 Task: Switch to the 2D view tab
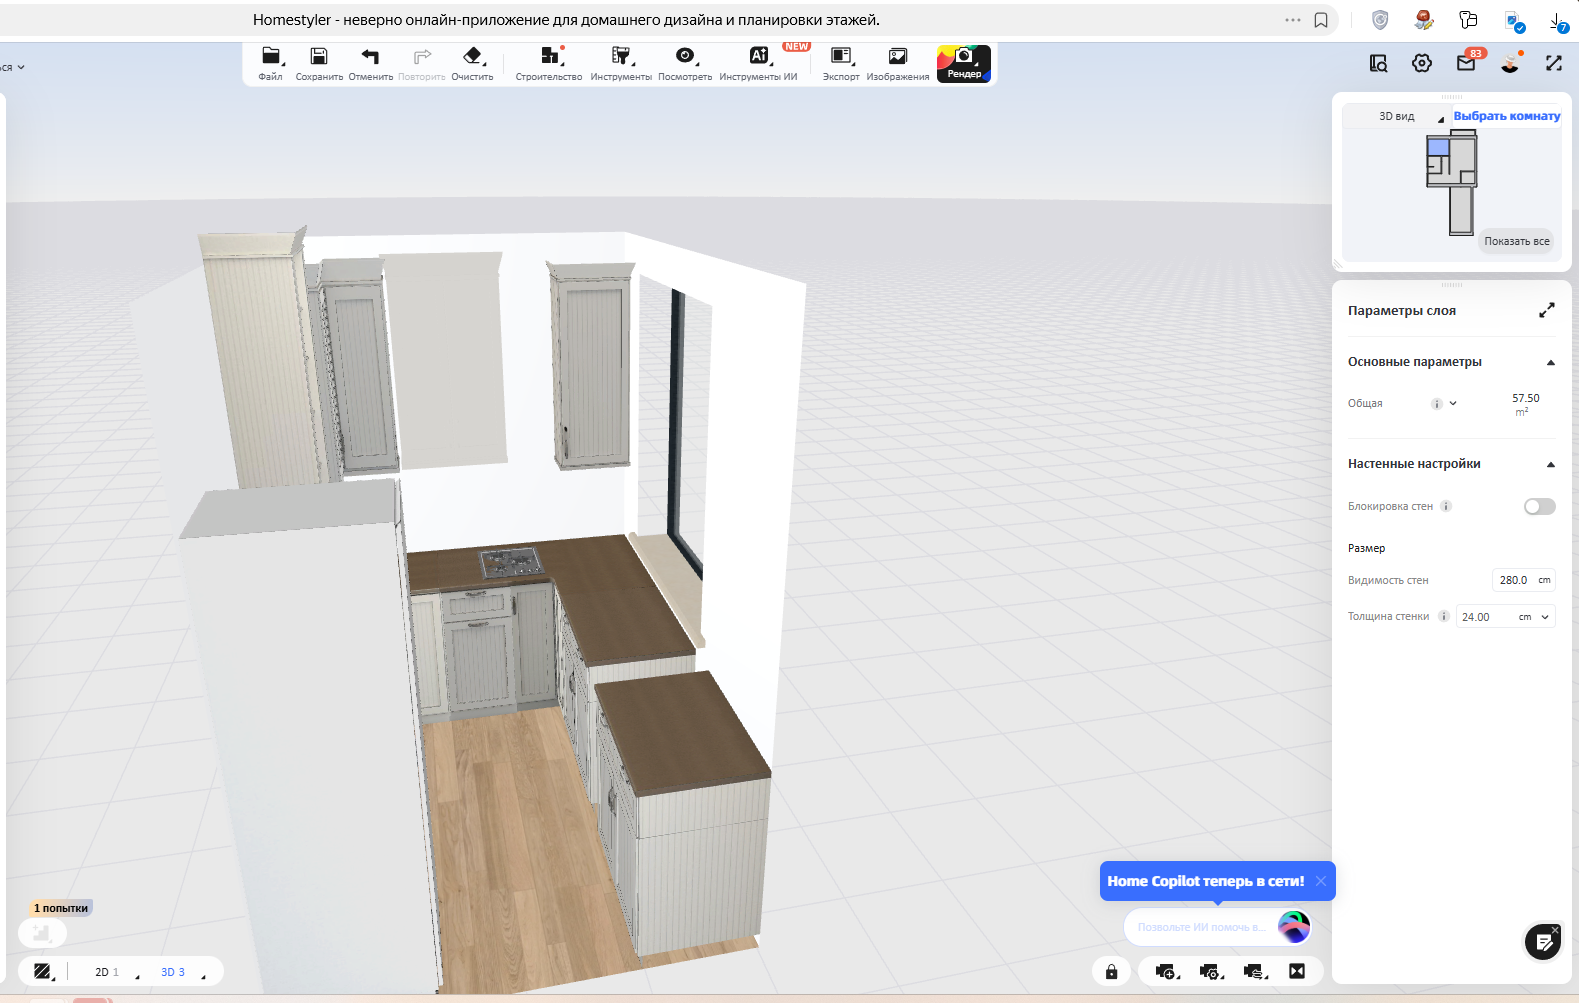(106, 972)
